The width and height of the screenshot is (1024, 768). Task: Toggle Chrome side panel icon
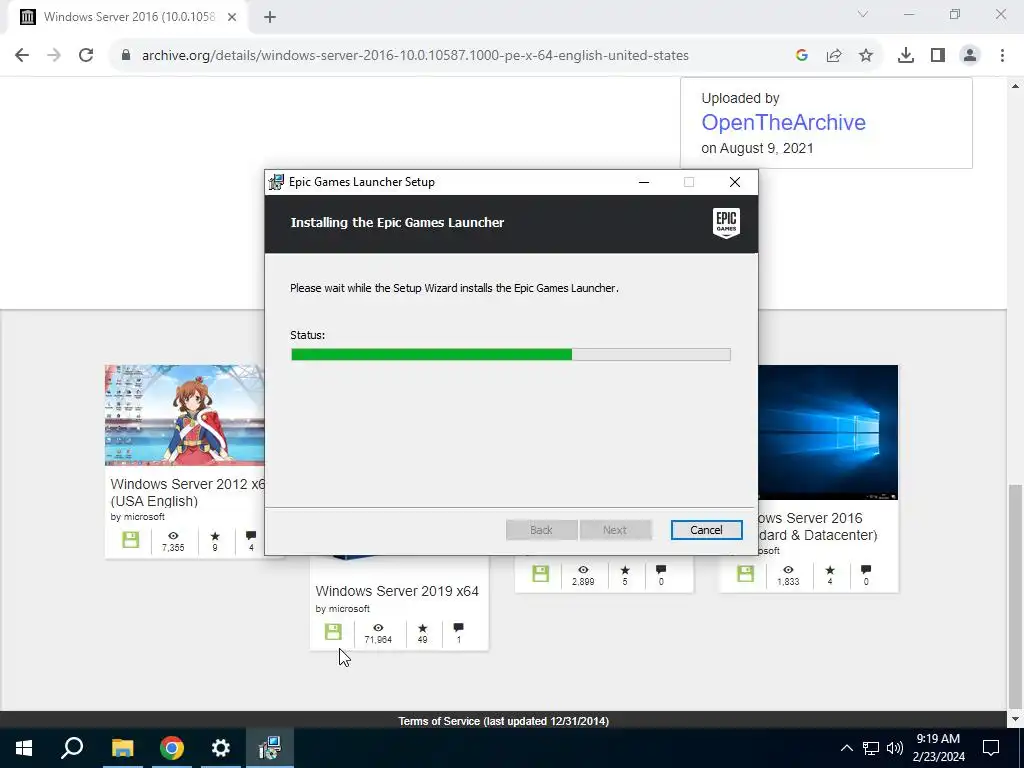coord(938,56)
